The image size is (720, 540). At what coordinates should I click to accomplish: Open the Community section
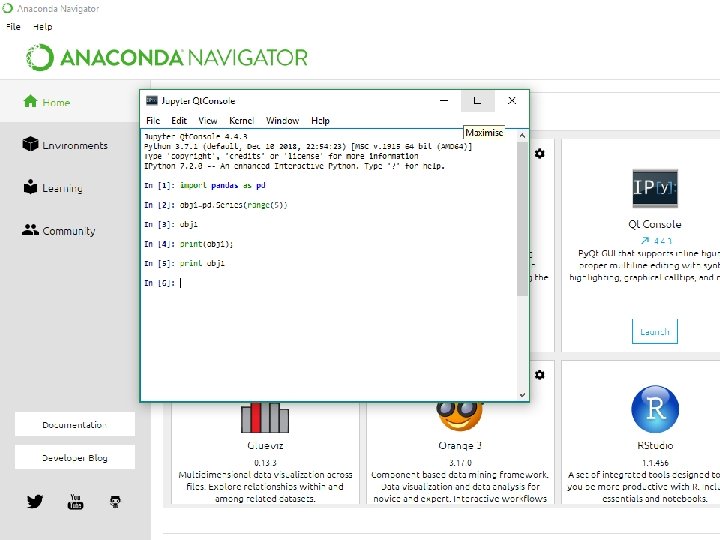pos(59,231)
